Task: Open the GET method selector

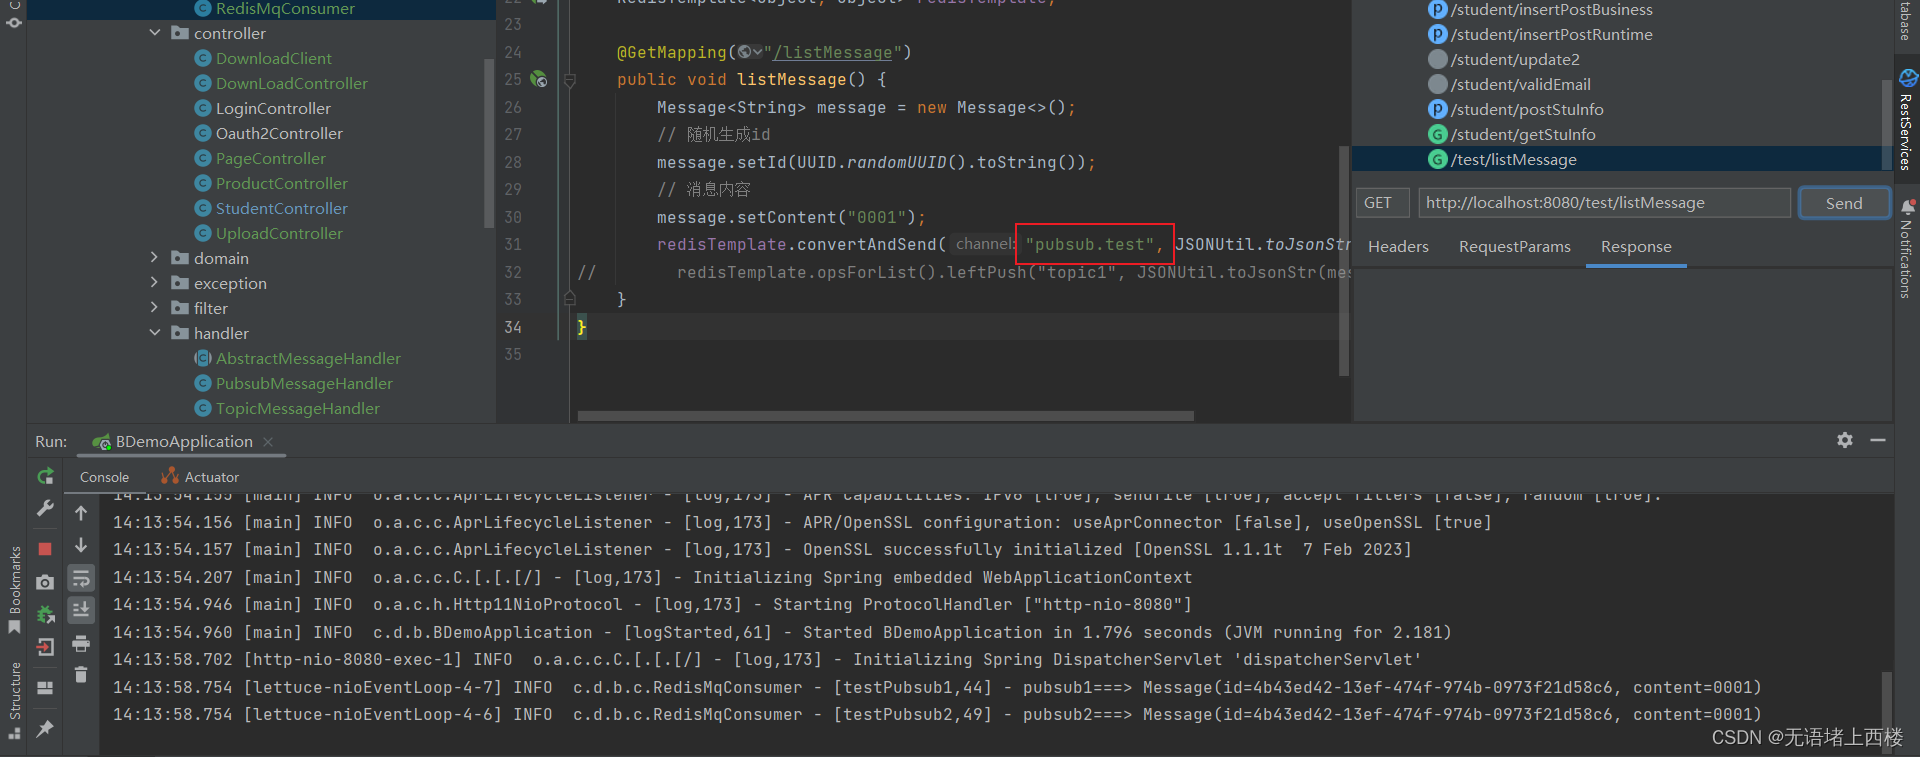Action: (1383, 203)
